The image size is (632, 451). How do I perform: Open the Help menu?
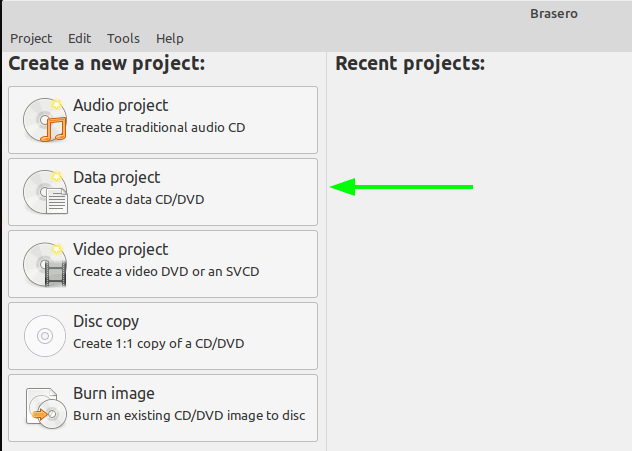tap(170, 38)
